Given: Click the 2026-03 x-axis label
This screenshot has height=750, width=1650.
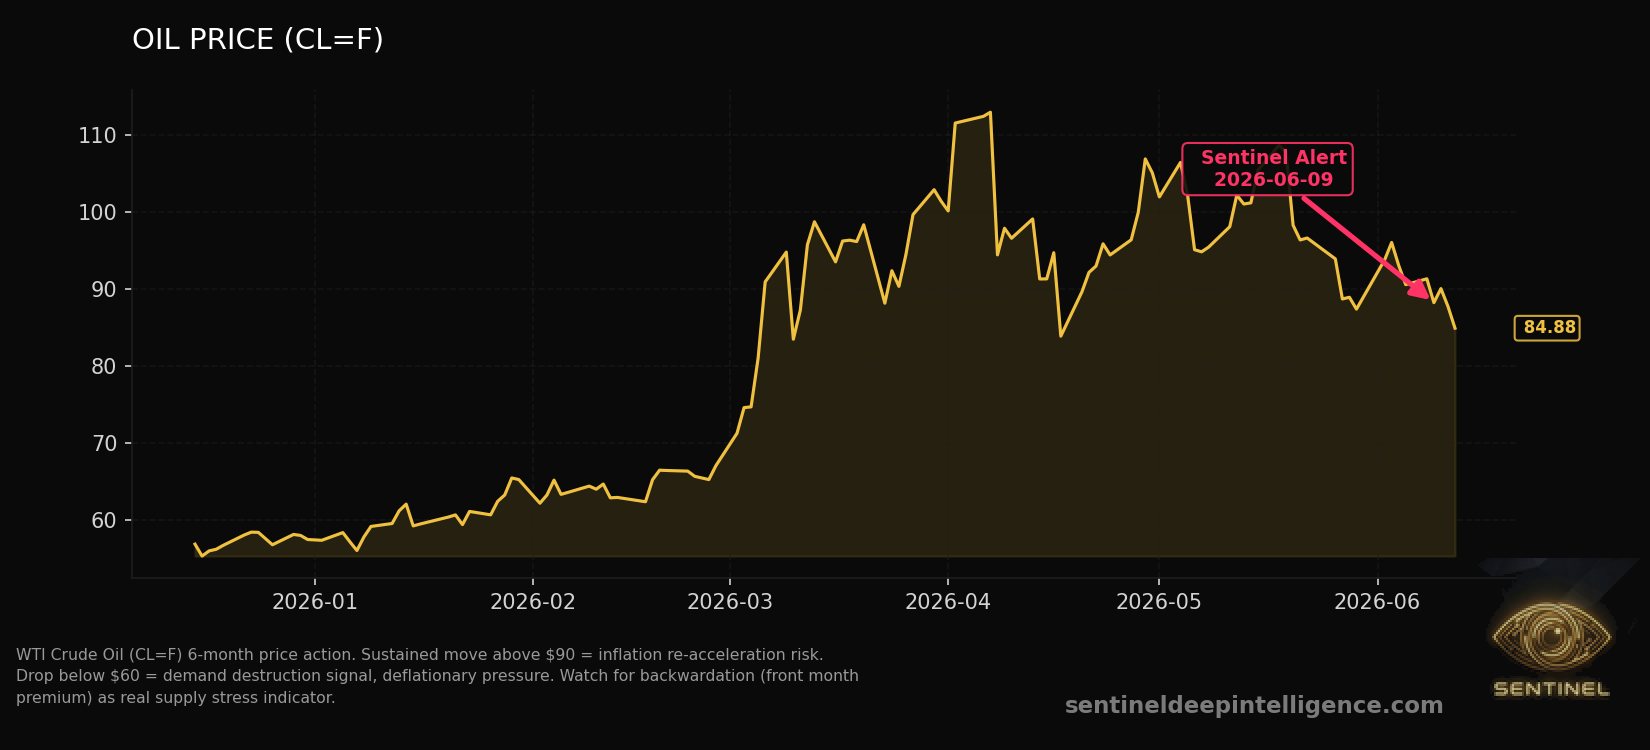Looking at the screenshot, I should tap(730, 602).
